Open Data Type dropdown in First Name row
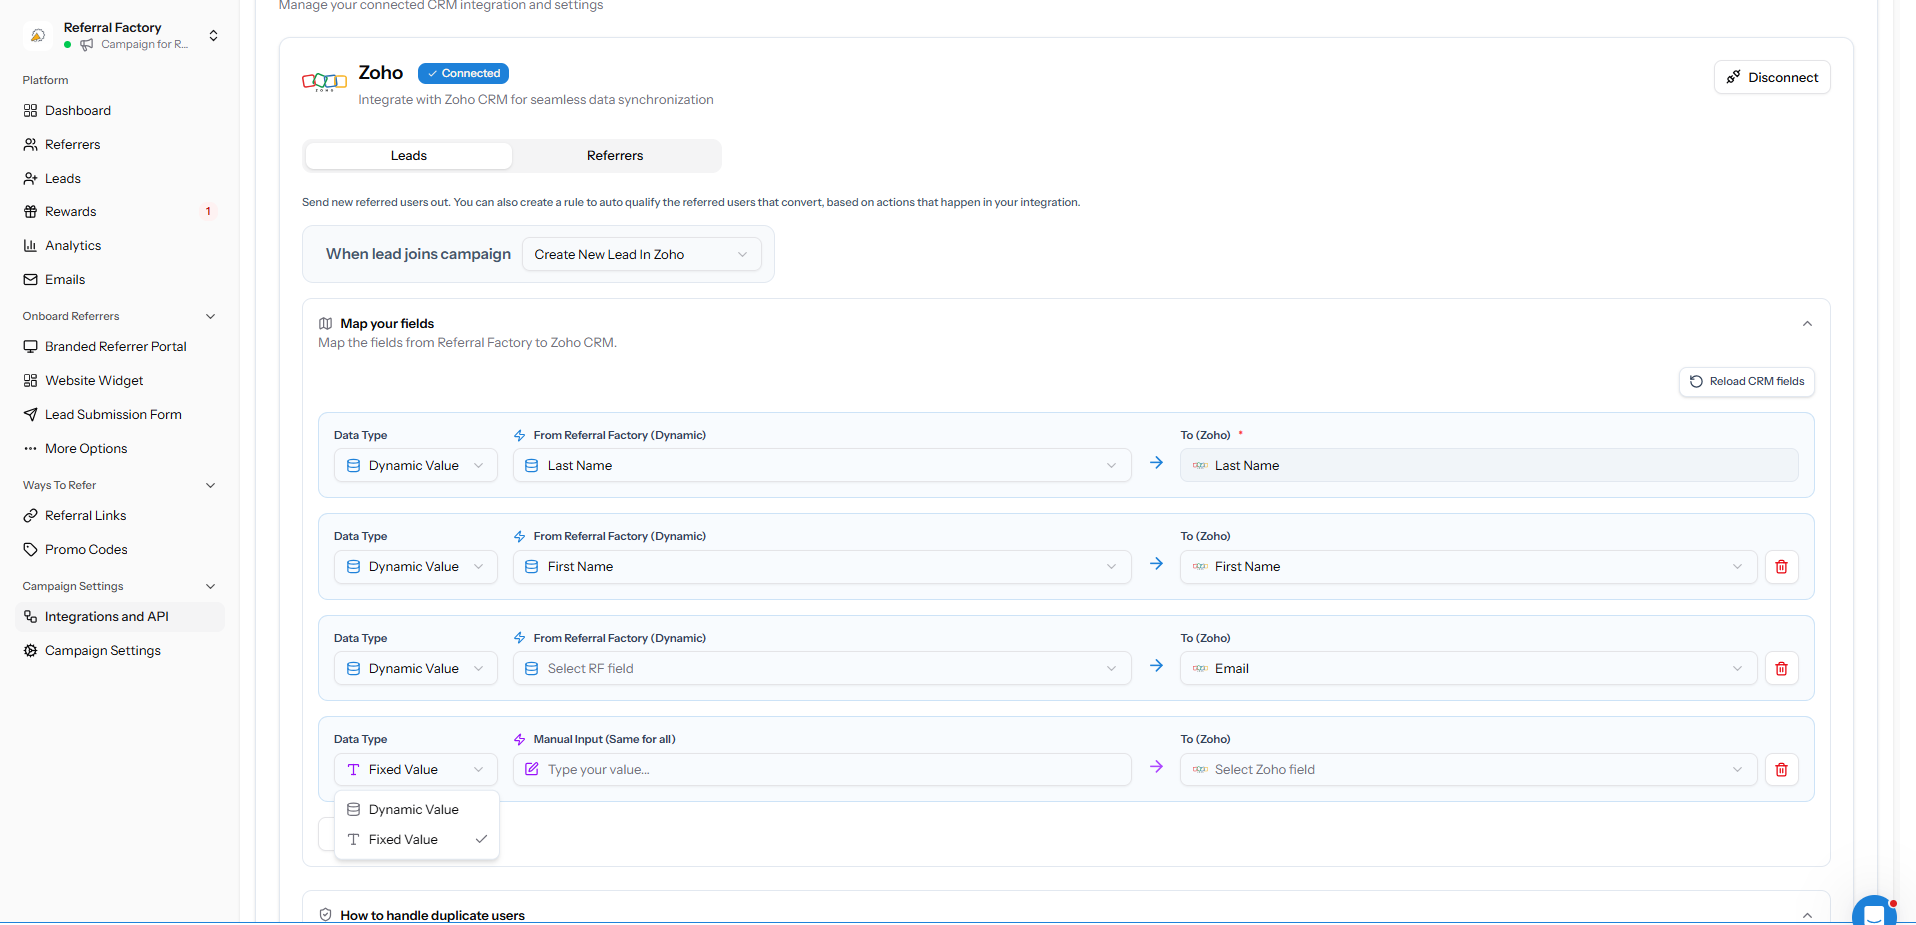This screenshot has width=1916, height=925. [x=415, y=567]
